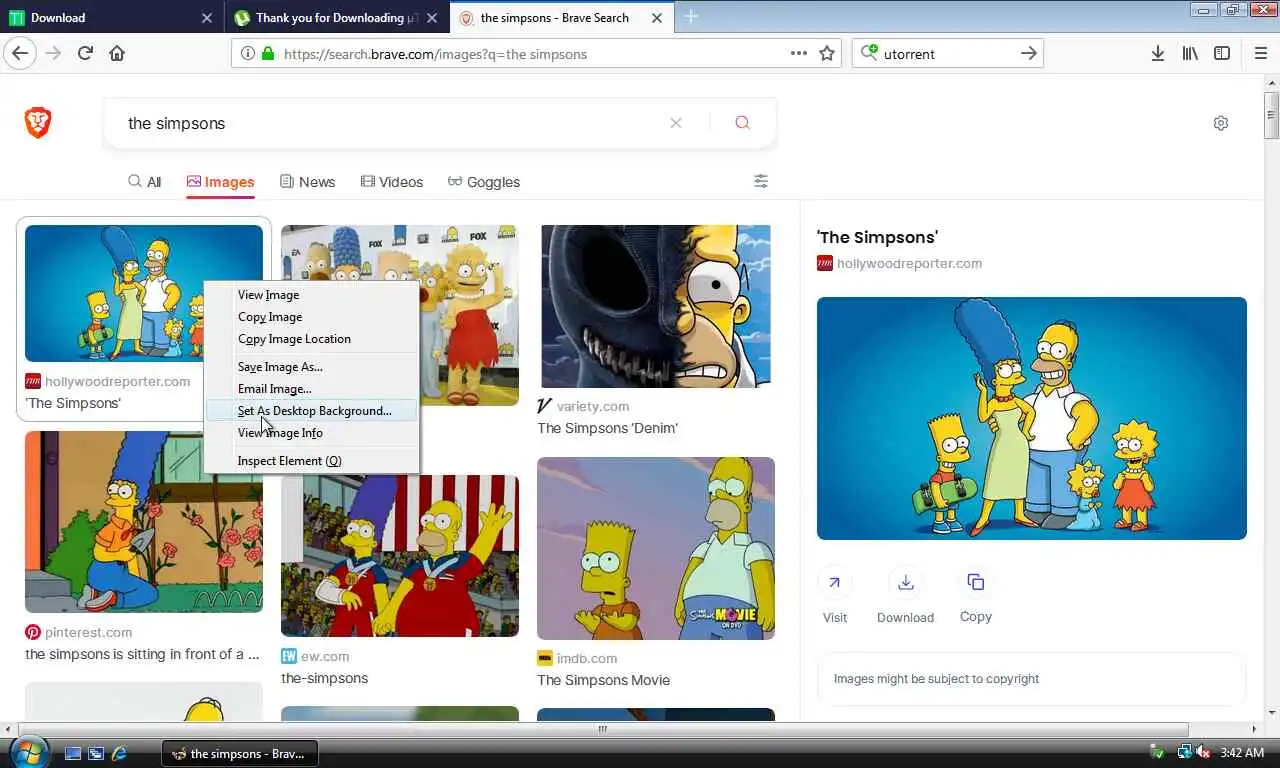This screenshot has height=768, width=1280.
Task: Click the Copy image icon
Action: click(x=976, y=582)
